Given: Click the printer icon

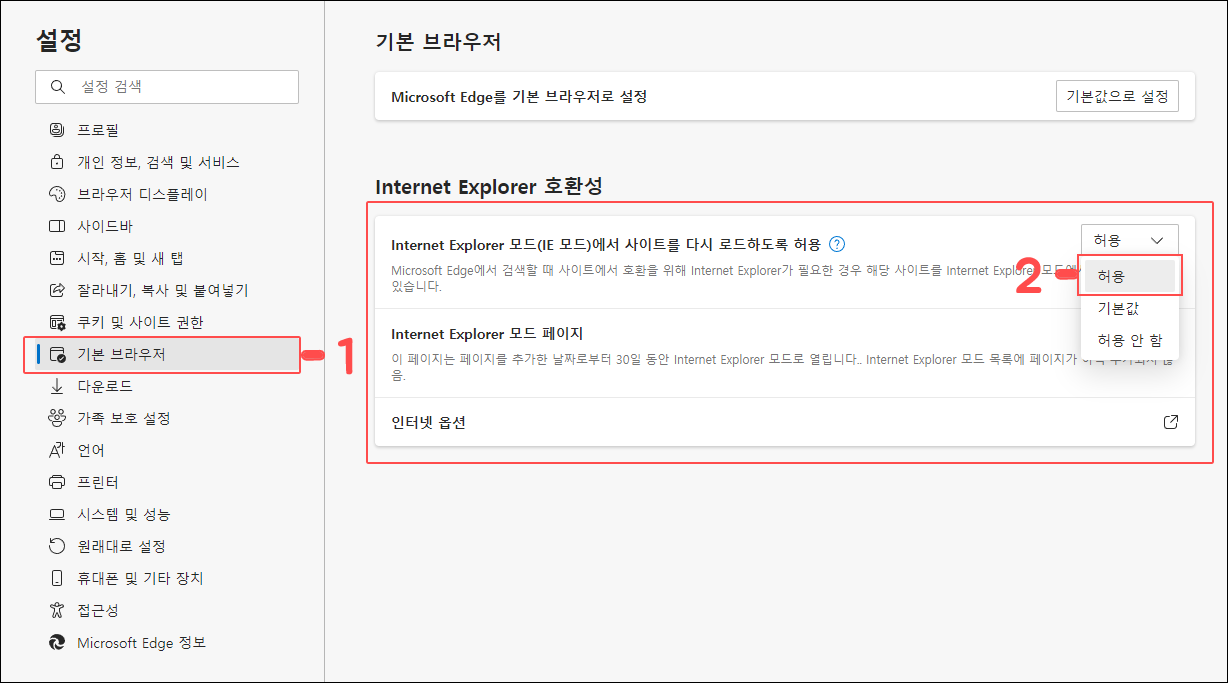Looking at the screenshot, I should pos(57,482).
